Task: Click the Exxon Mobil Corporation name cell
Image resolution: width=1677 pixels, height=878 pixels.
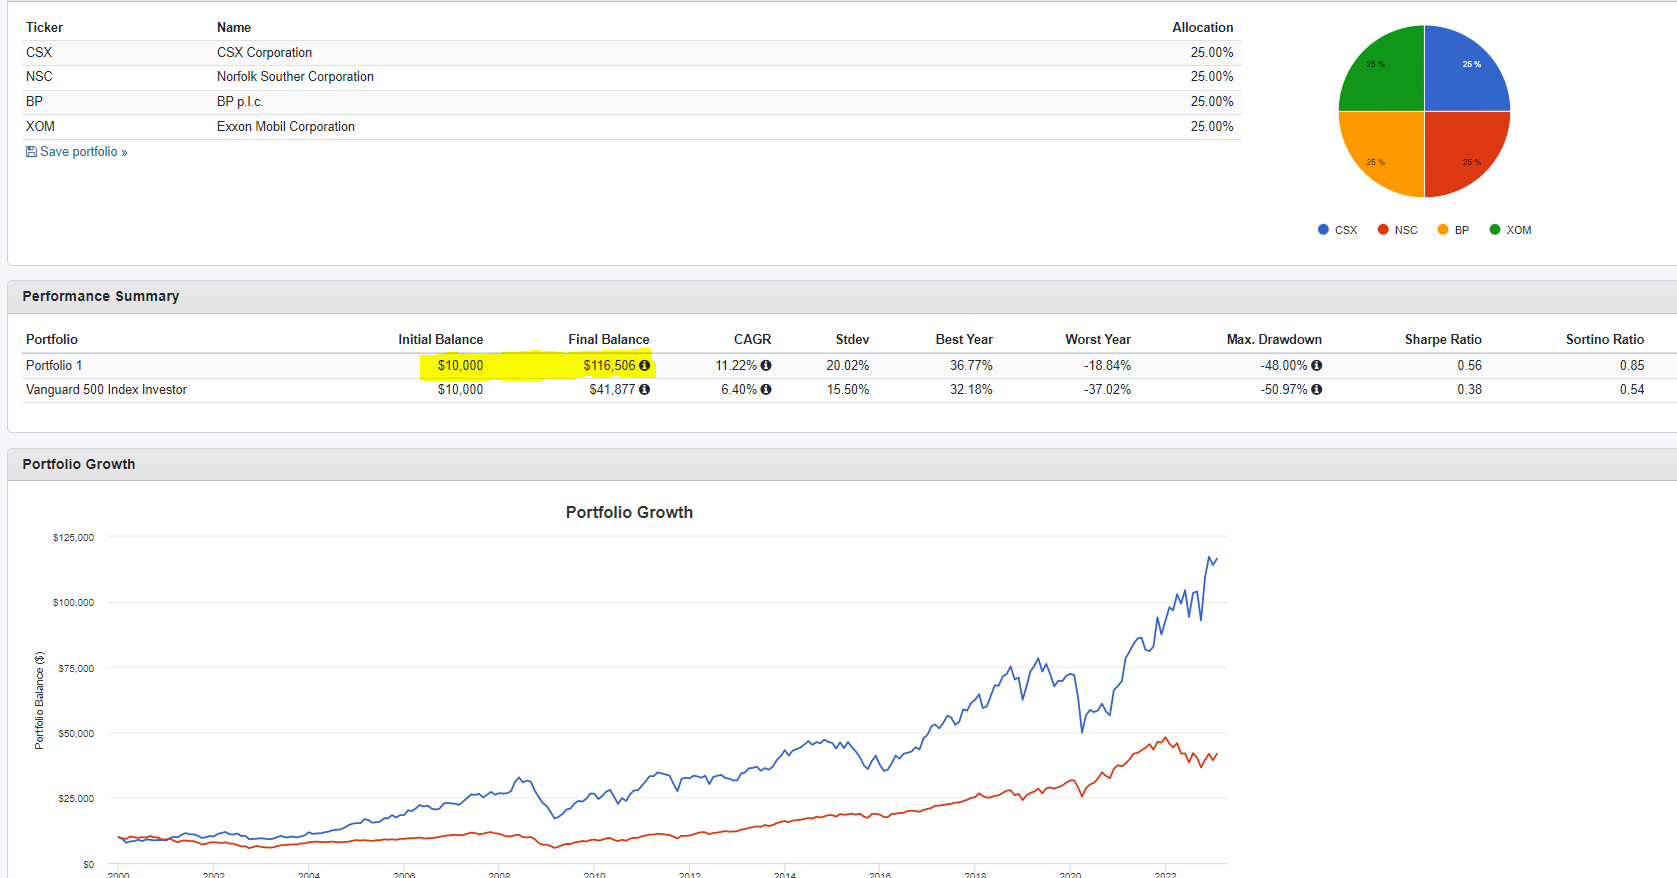Action: 286,127
